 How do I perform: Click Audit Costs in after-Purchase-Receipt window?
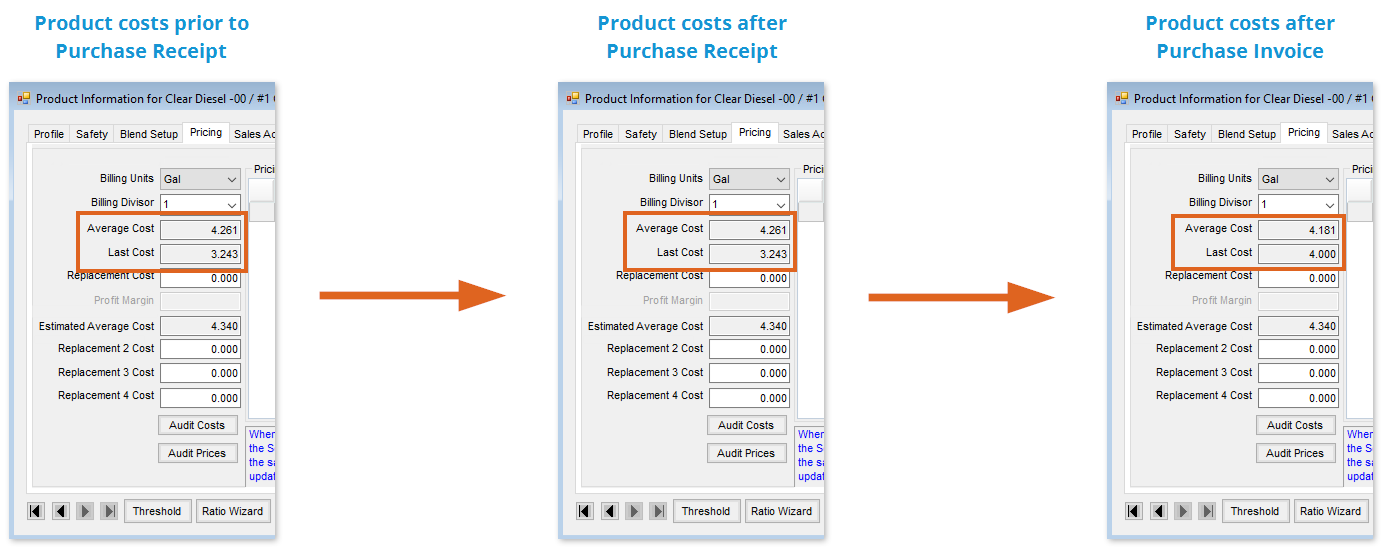pyautogui.click(x=746, y=425)
